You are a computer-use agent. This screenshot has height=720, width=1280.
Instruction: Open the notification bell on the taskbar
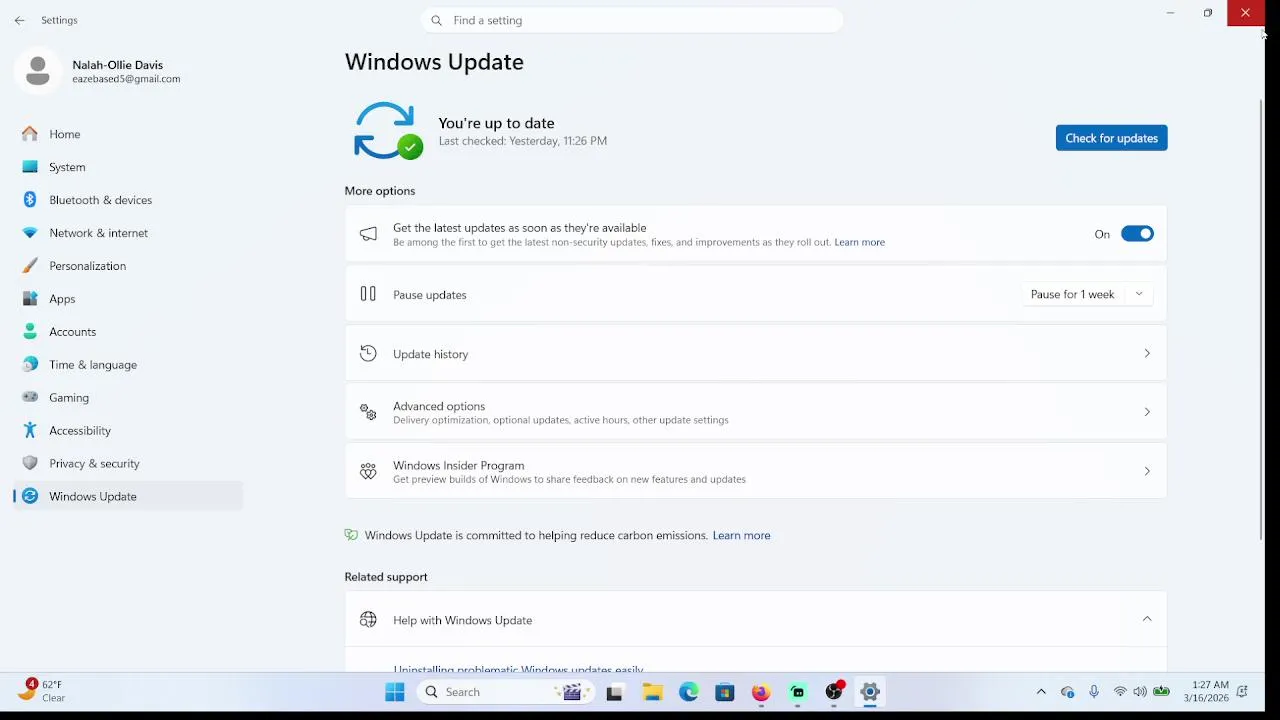tap(1242, 692)
